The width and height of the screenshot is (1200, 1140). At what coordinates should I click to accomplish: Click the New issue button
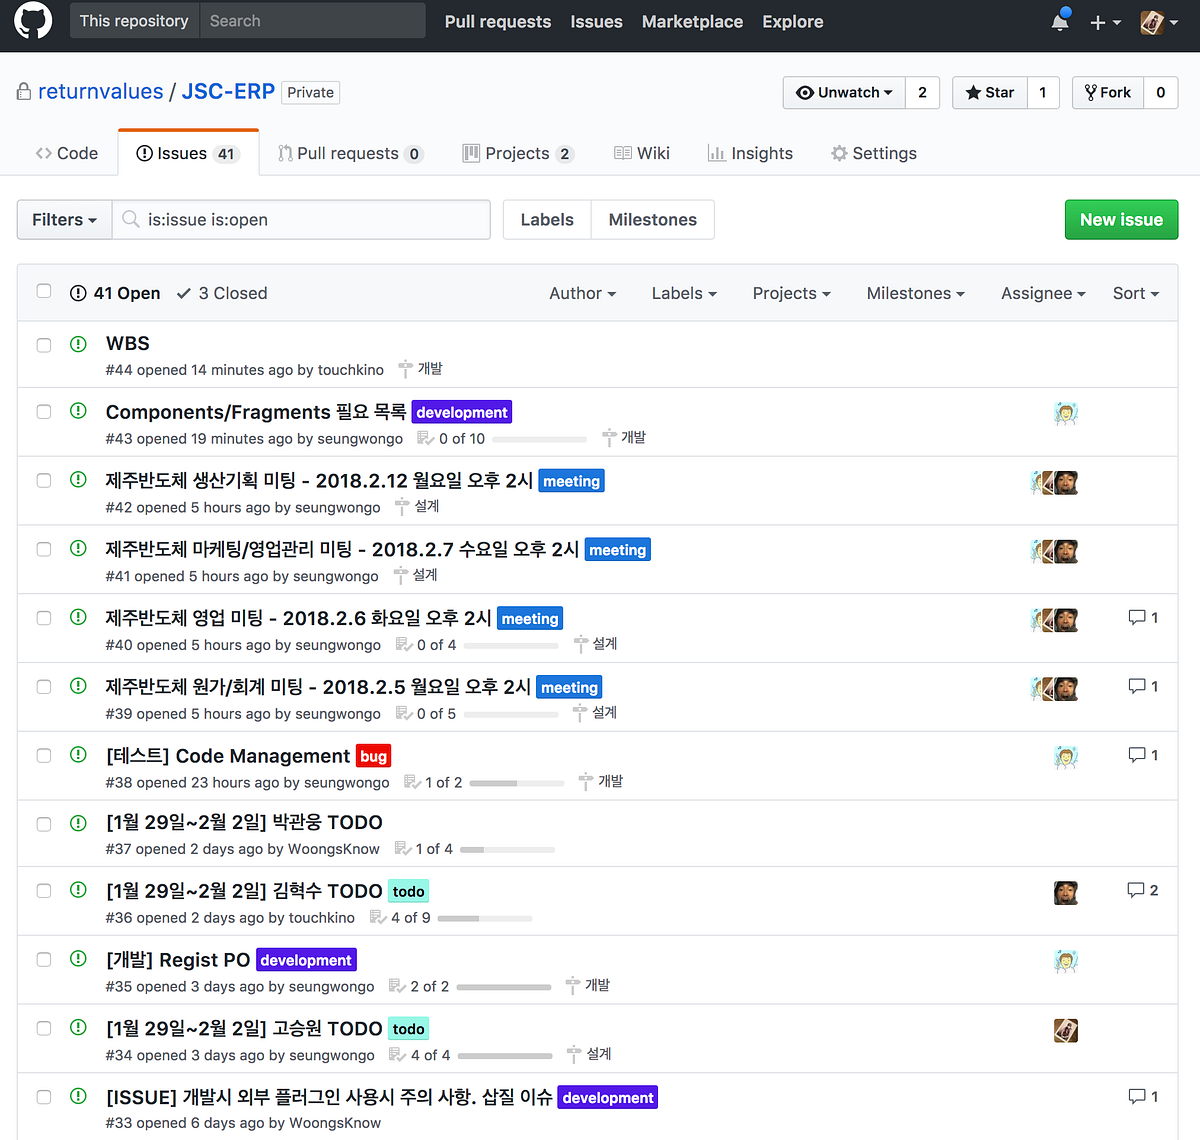[1121, 219]
